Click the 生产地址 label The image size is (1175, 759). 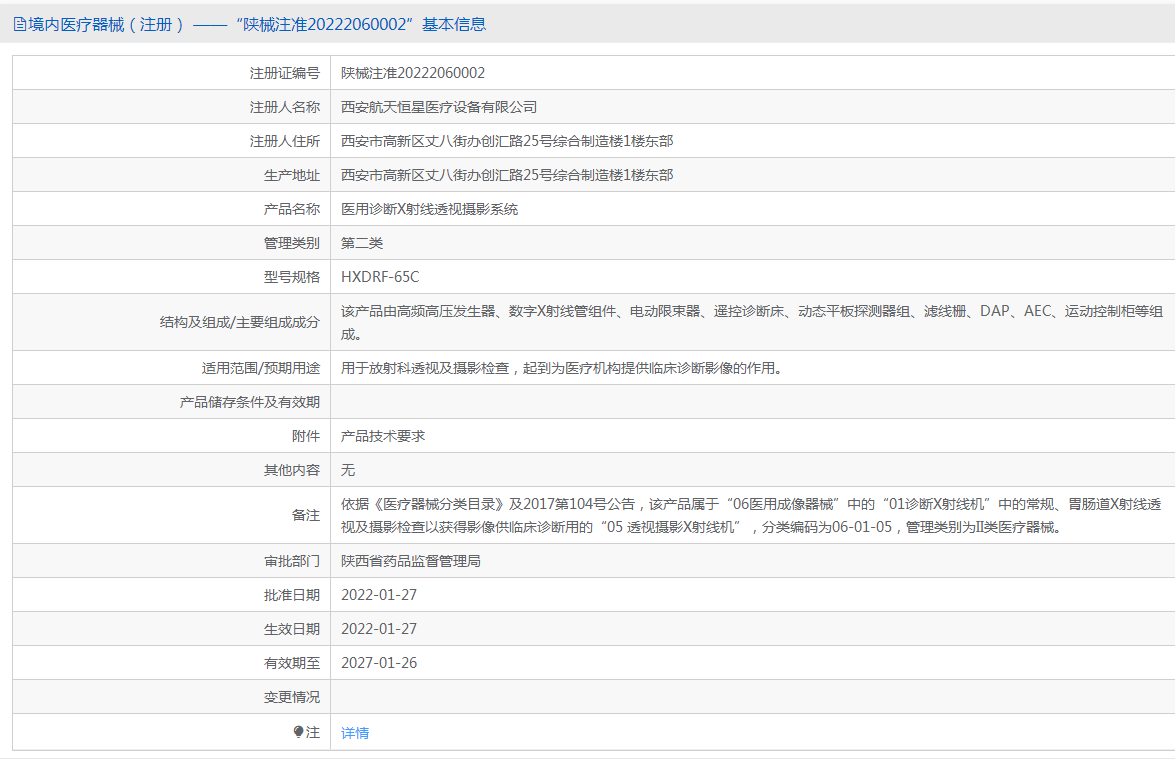click(x=292, y=175)
